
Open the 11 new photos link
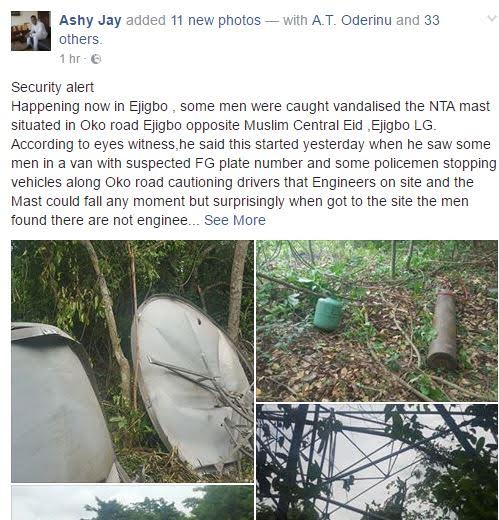click(216, 20)
